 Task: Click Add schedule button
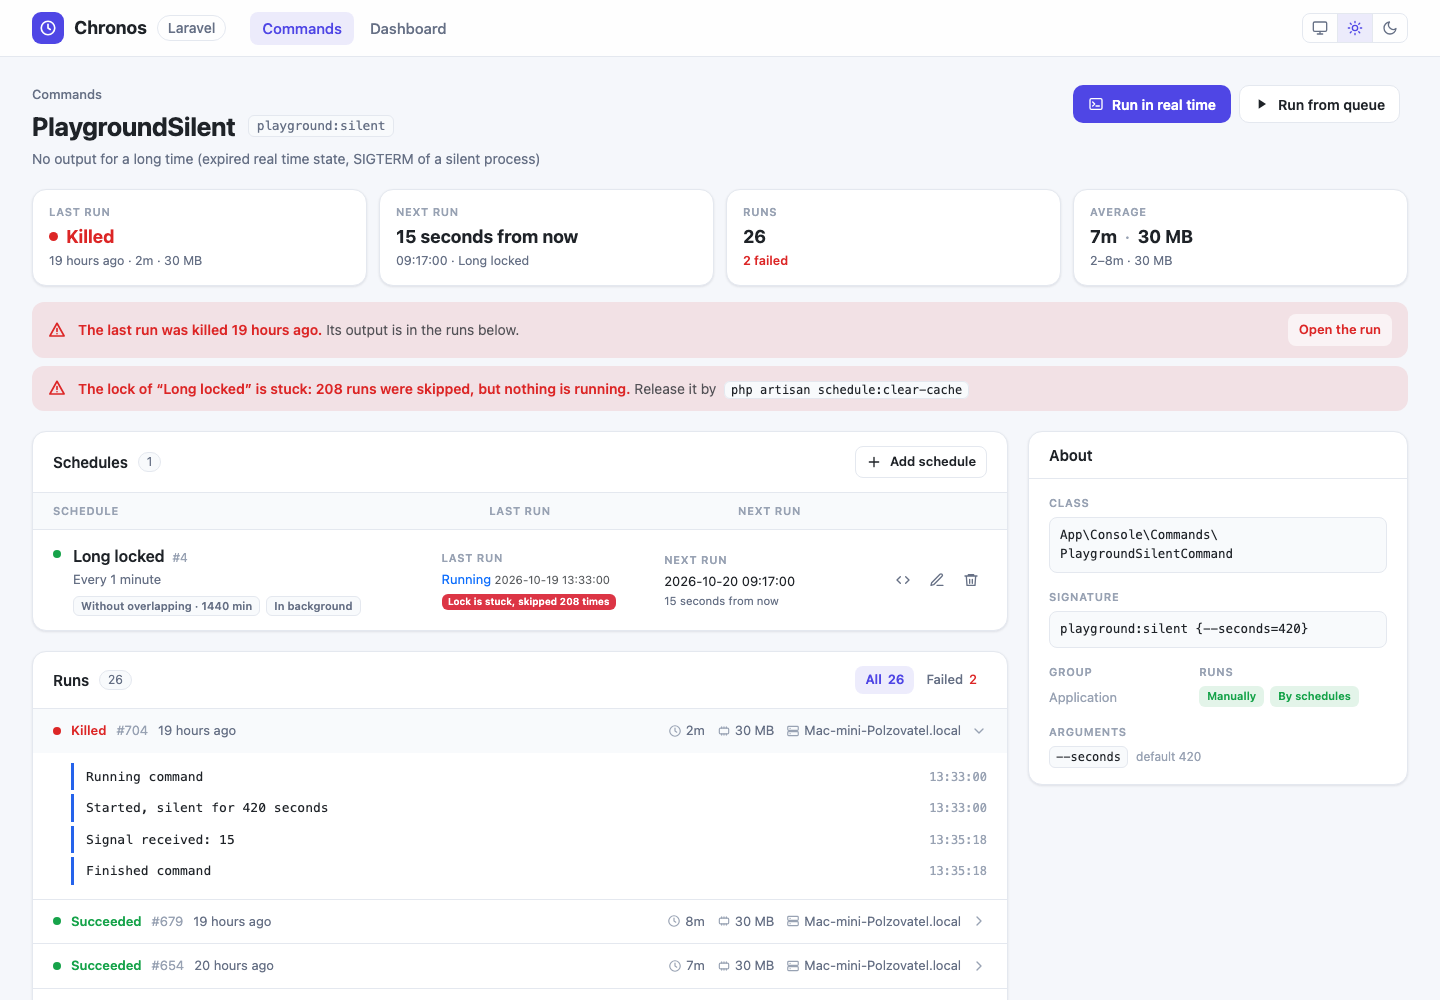(x=921, y=462)
